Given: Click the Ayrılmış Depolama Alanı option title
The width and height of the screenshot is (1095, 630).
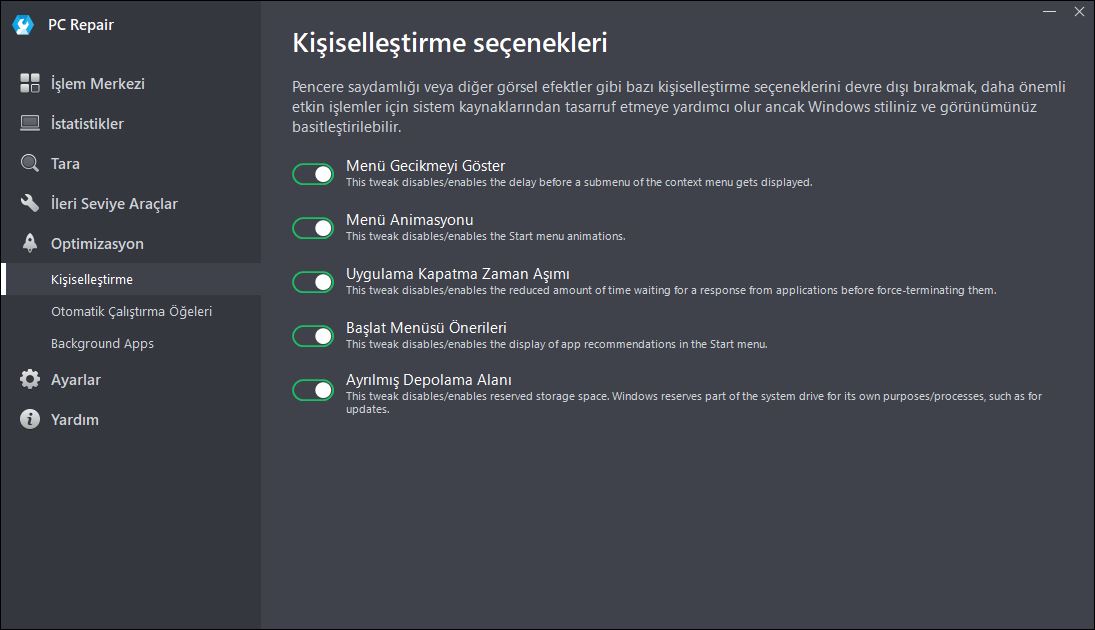Looking at the screenshot, I should pyautogui.click(x=429, y=380).
